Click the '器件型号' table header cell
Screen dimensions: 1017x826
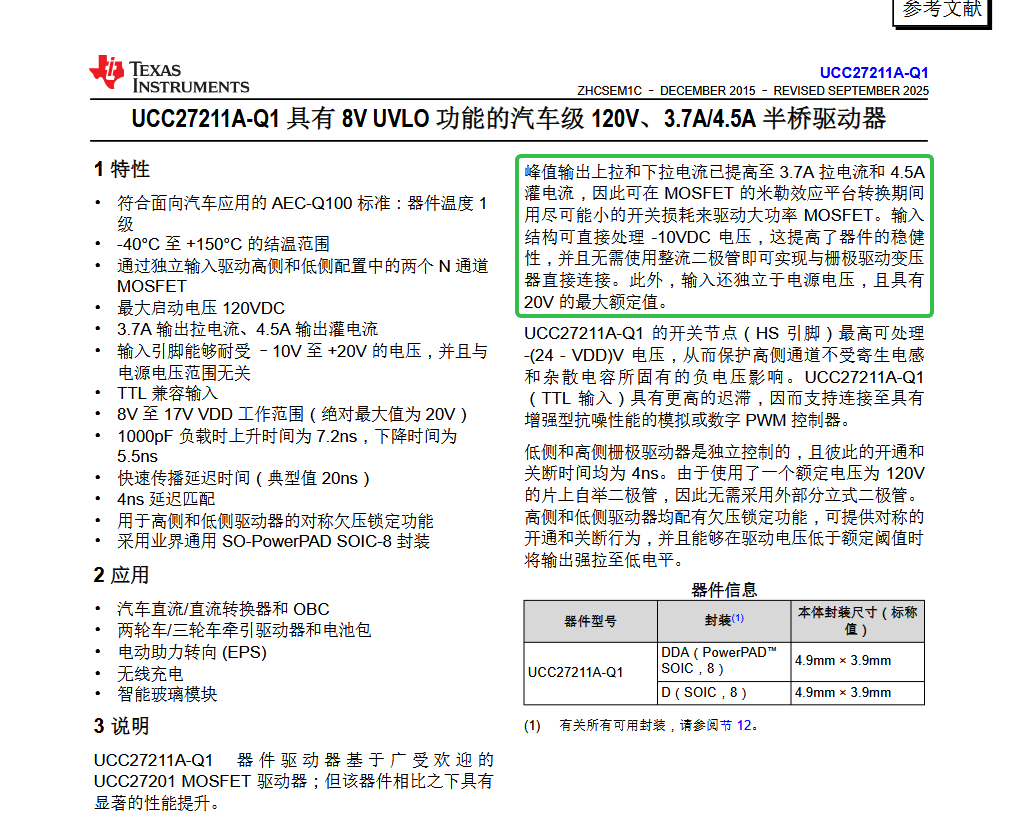591,621
